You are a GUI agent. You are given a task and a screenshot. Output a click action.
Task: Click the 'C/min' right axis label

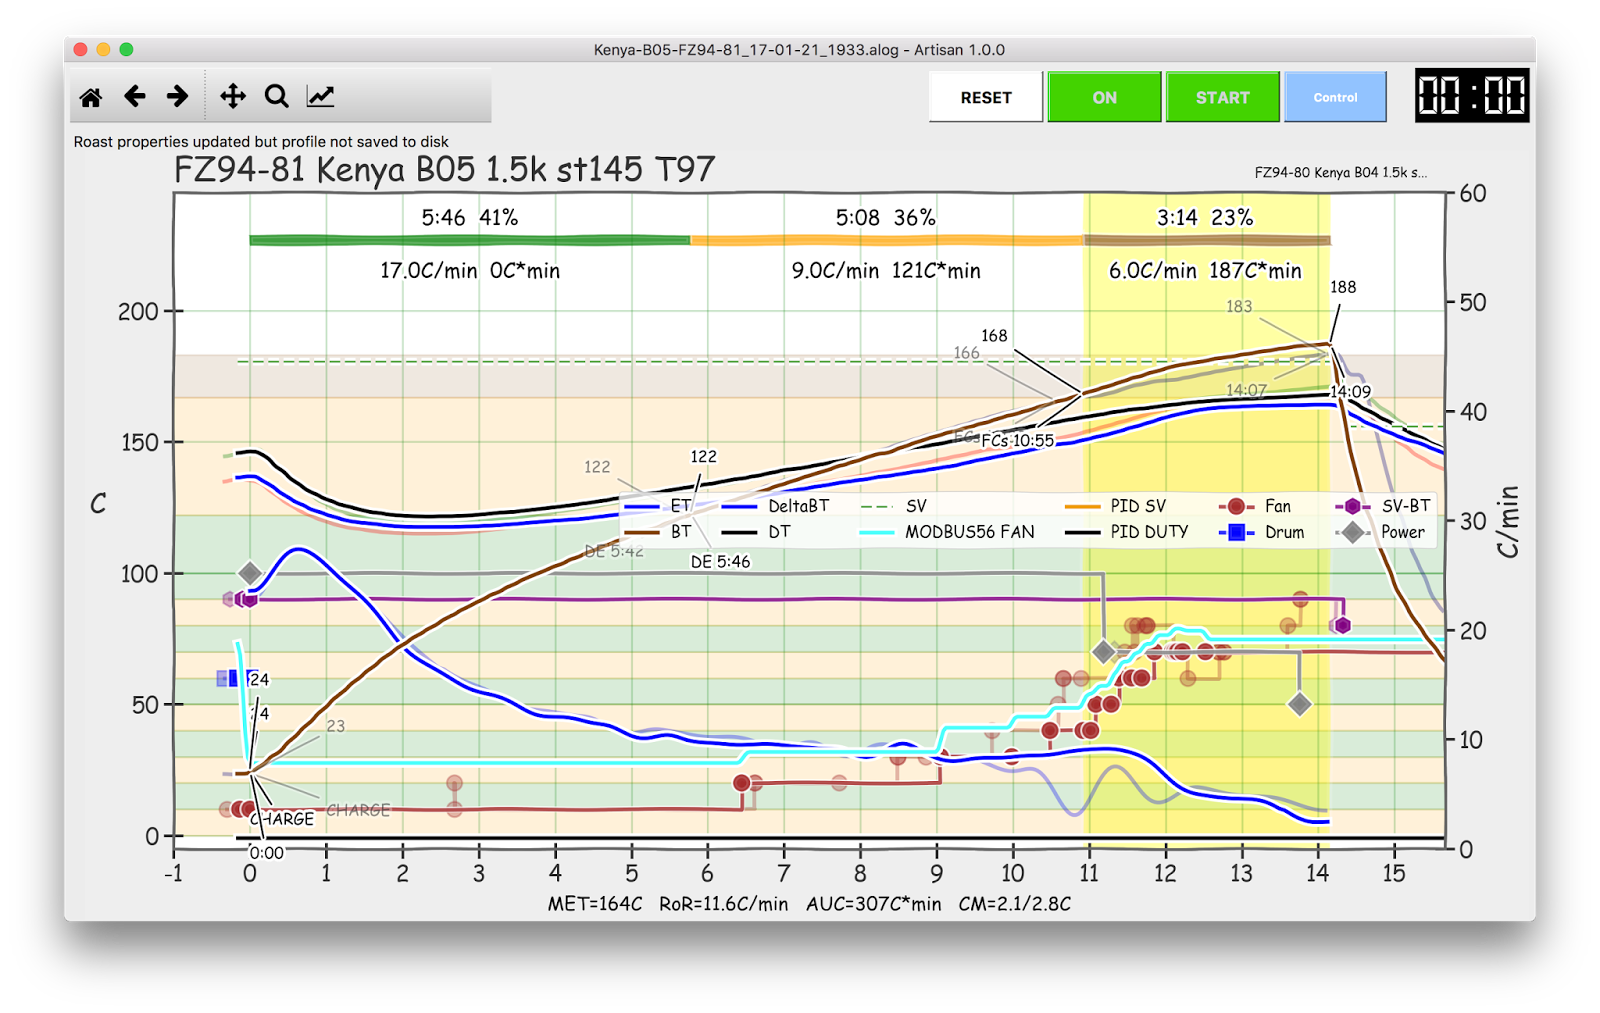click(1507, 521)
